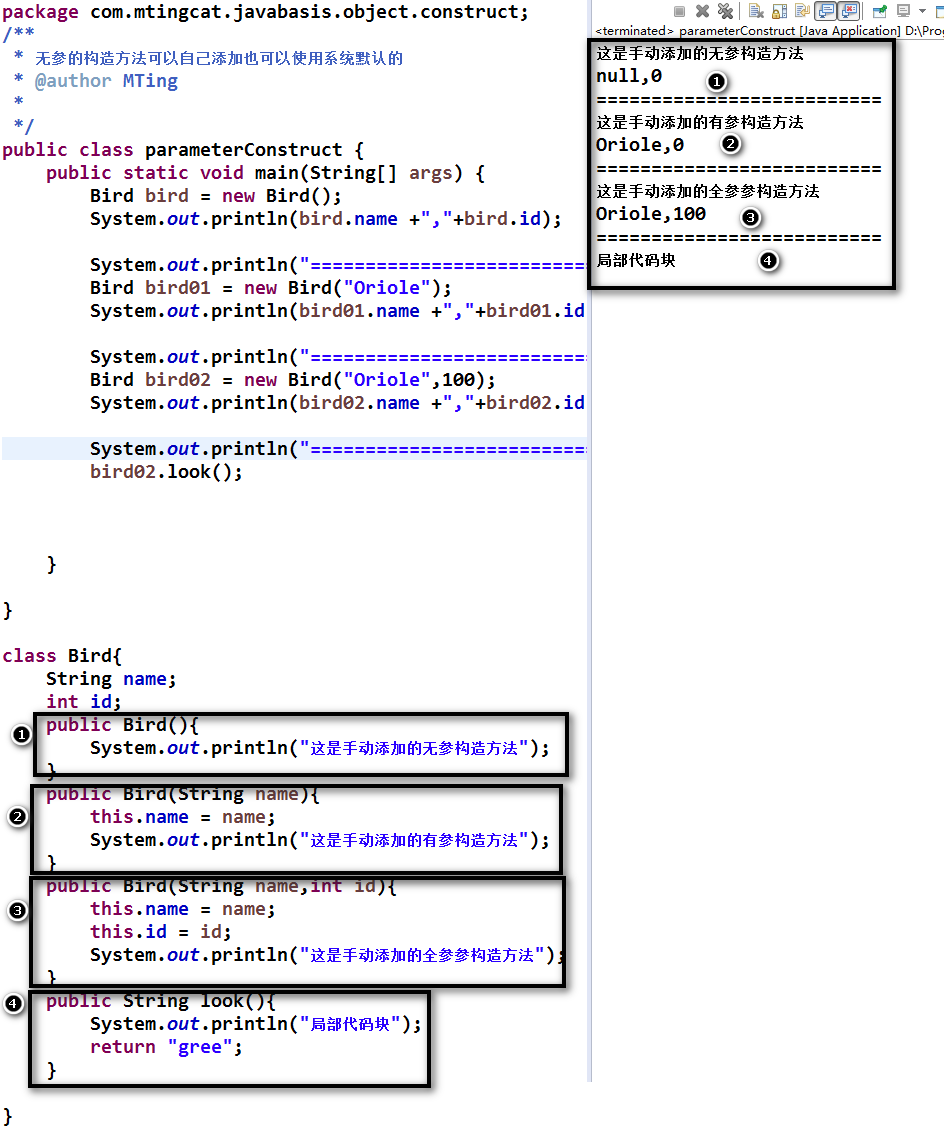Screen dimensions: 944x1143
Task: Click the Terminate square button in console toolbar
Action: point(679,11)
